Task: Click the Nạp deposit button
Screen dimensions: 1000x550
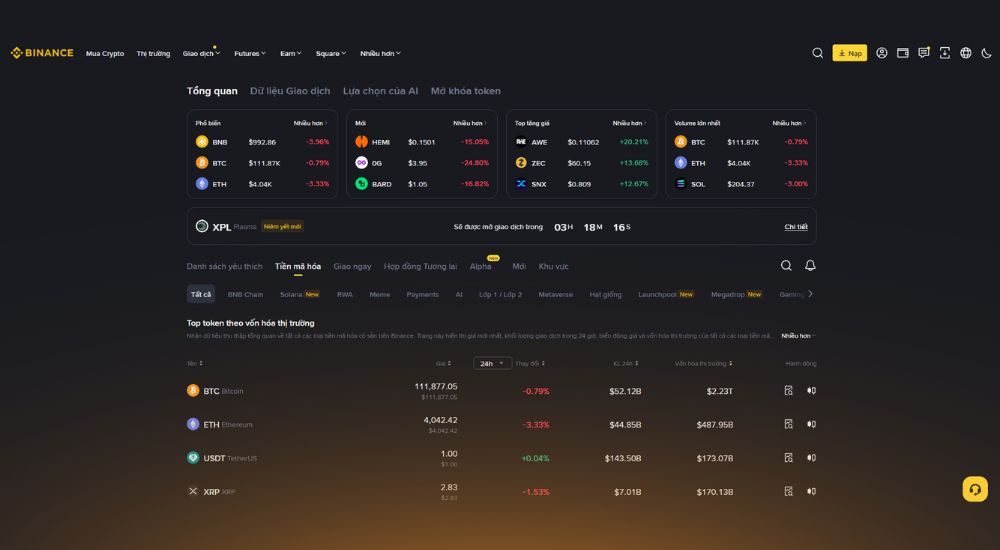Action: tap(849, 53)
